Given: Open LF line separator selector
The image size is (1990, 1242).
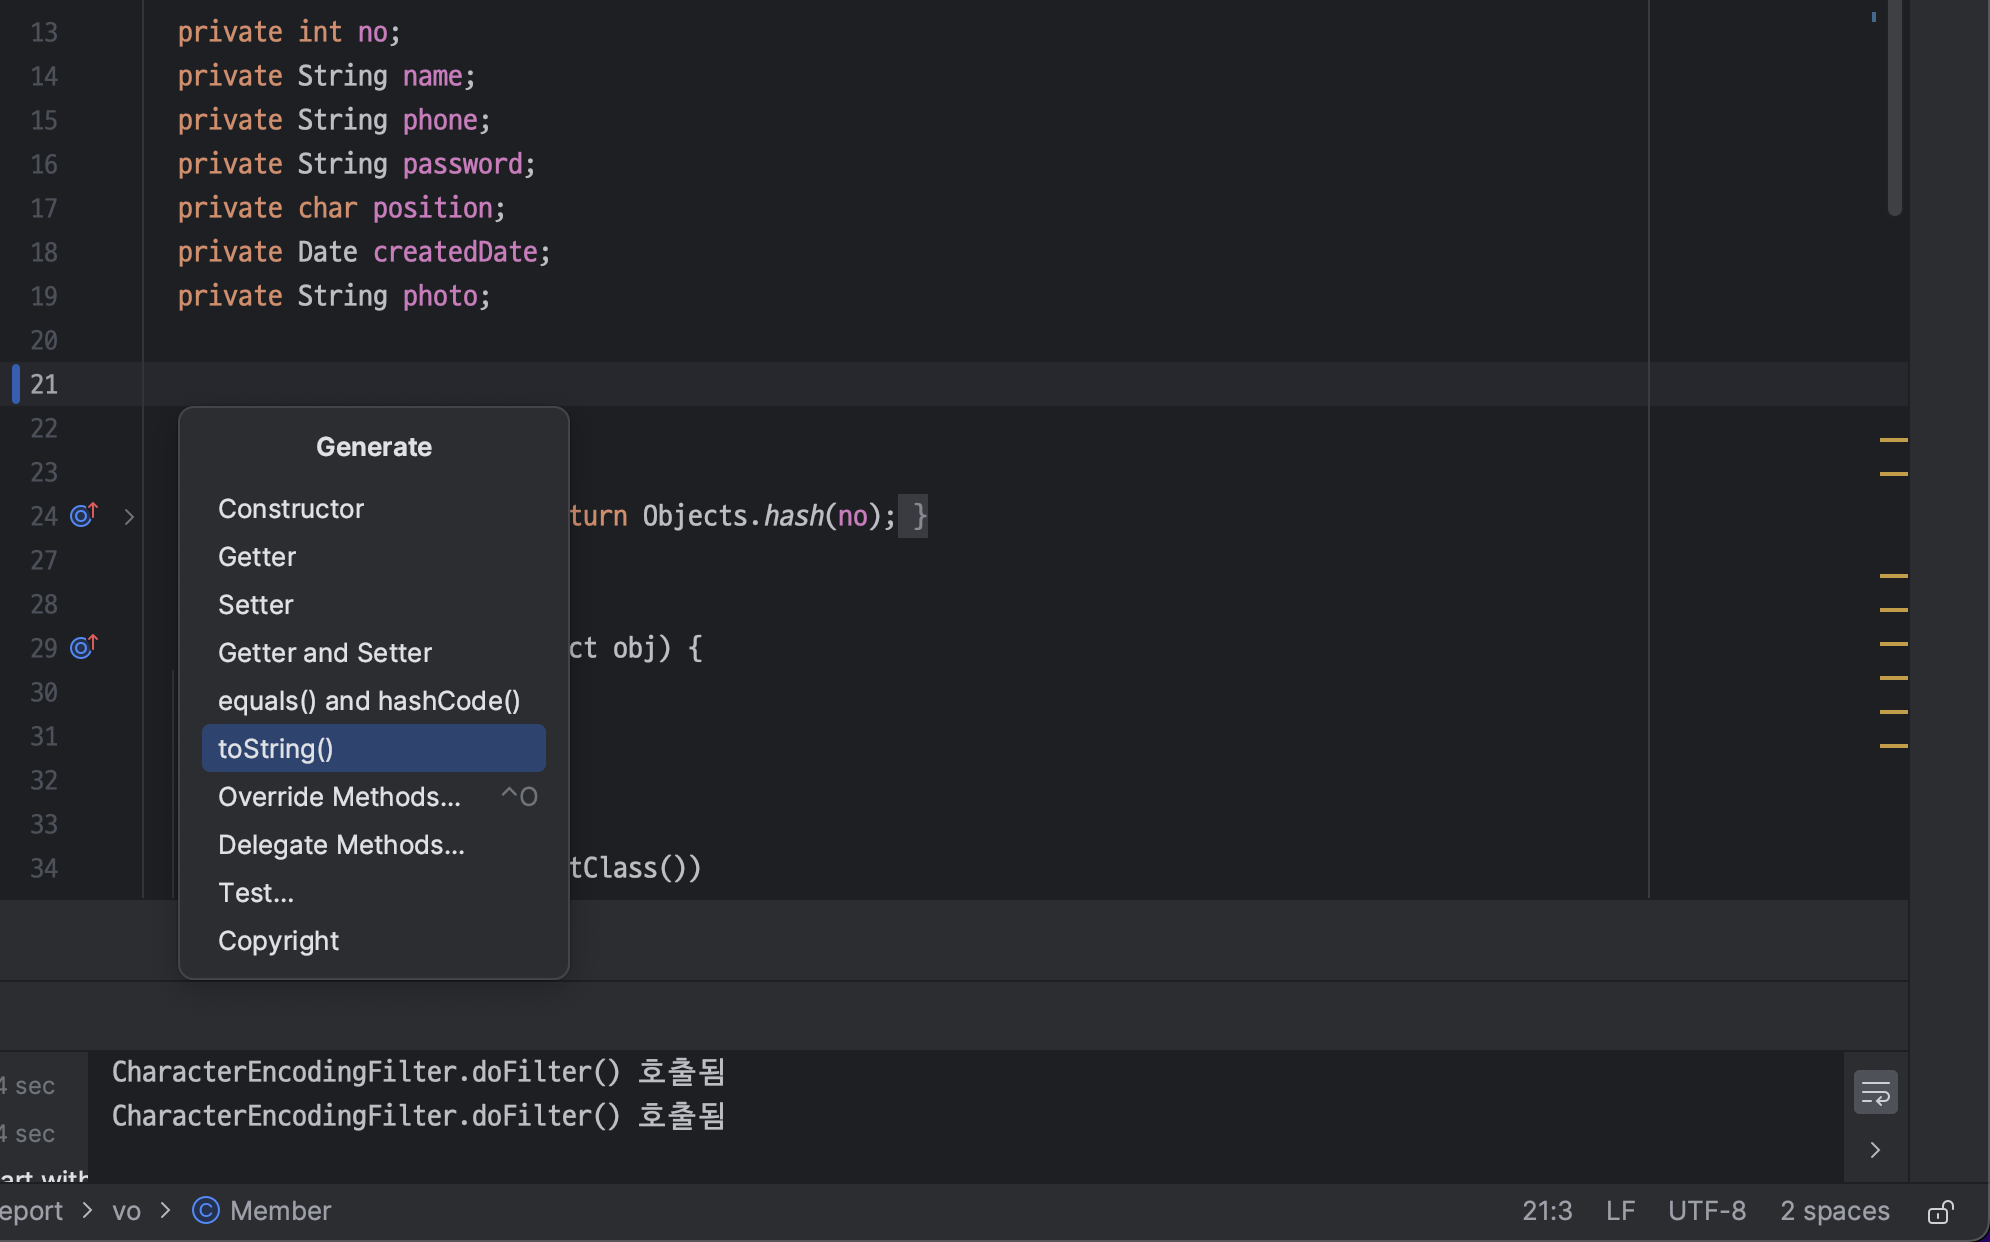Looking at the screenshot, I should [1620, 1211].
